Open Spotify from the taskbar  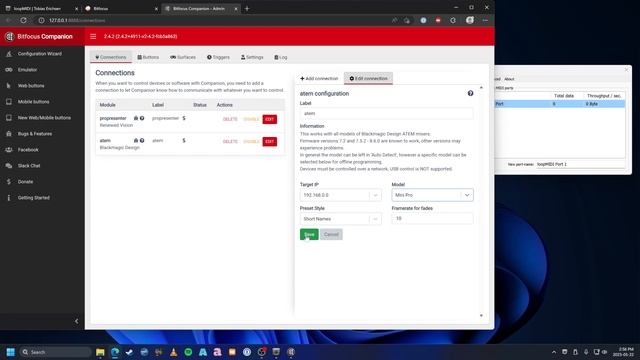coord(188,352)
